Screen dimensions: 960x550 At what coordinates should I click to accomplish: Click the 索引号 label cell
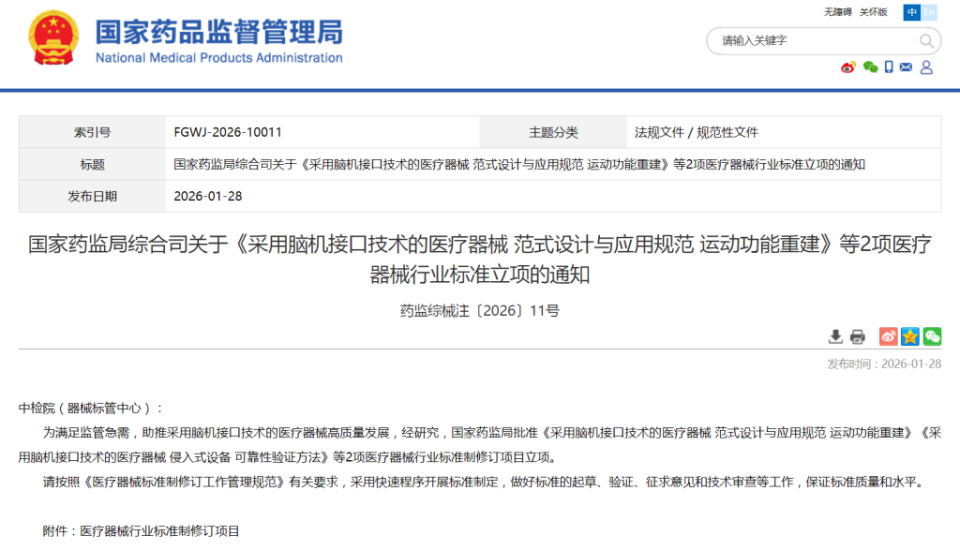[92, 132]
